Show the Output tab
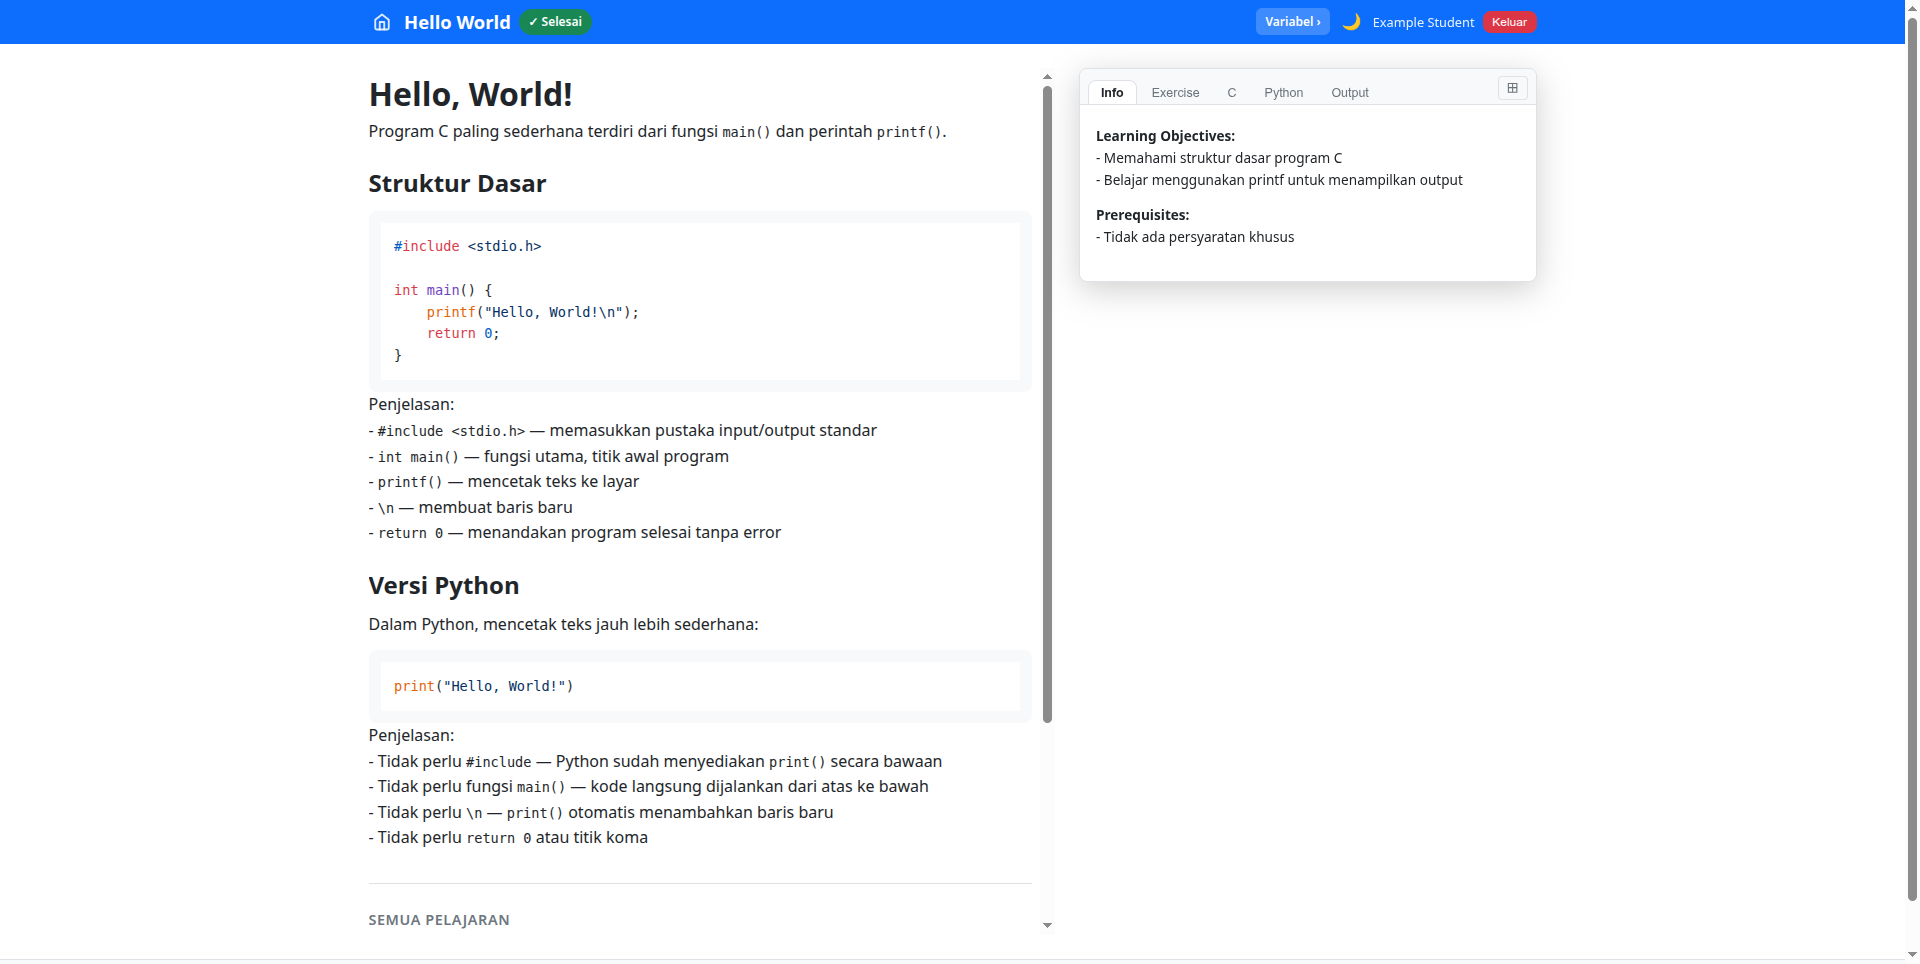This screenshot has height=964, width=1920. pyautogui.click(x=1349, y=93)
